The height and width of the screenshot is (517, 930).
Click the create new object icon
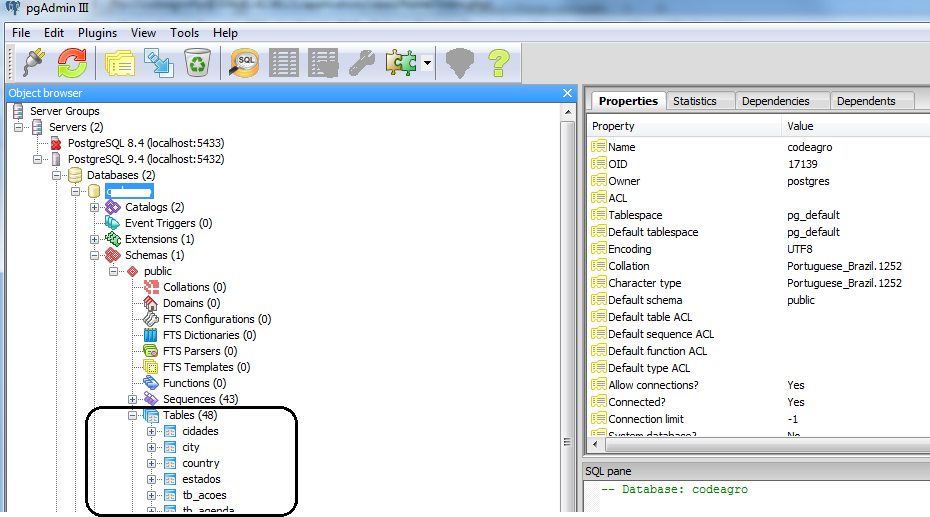click(158, 63)
